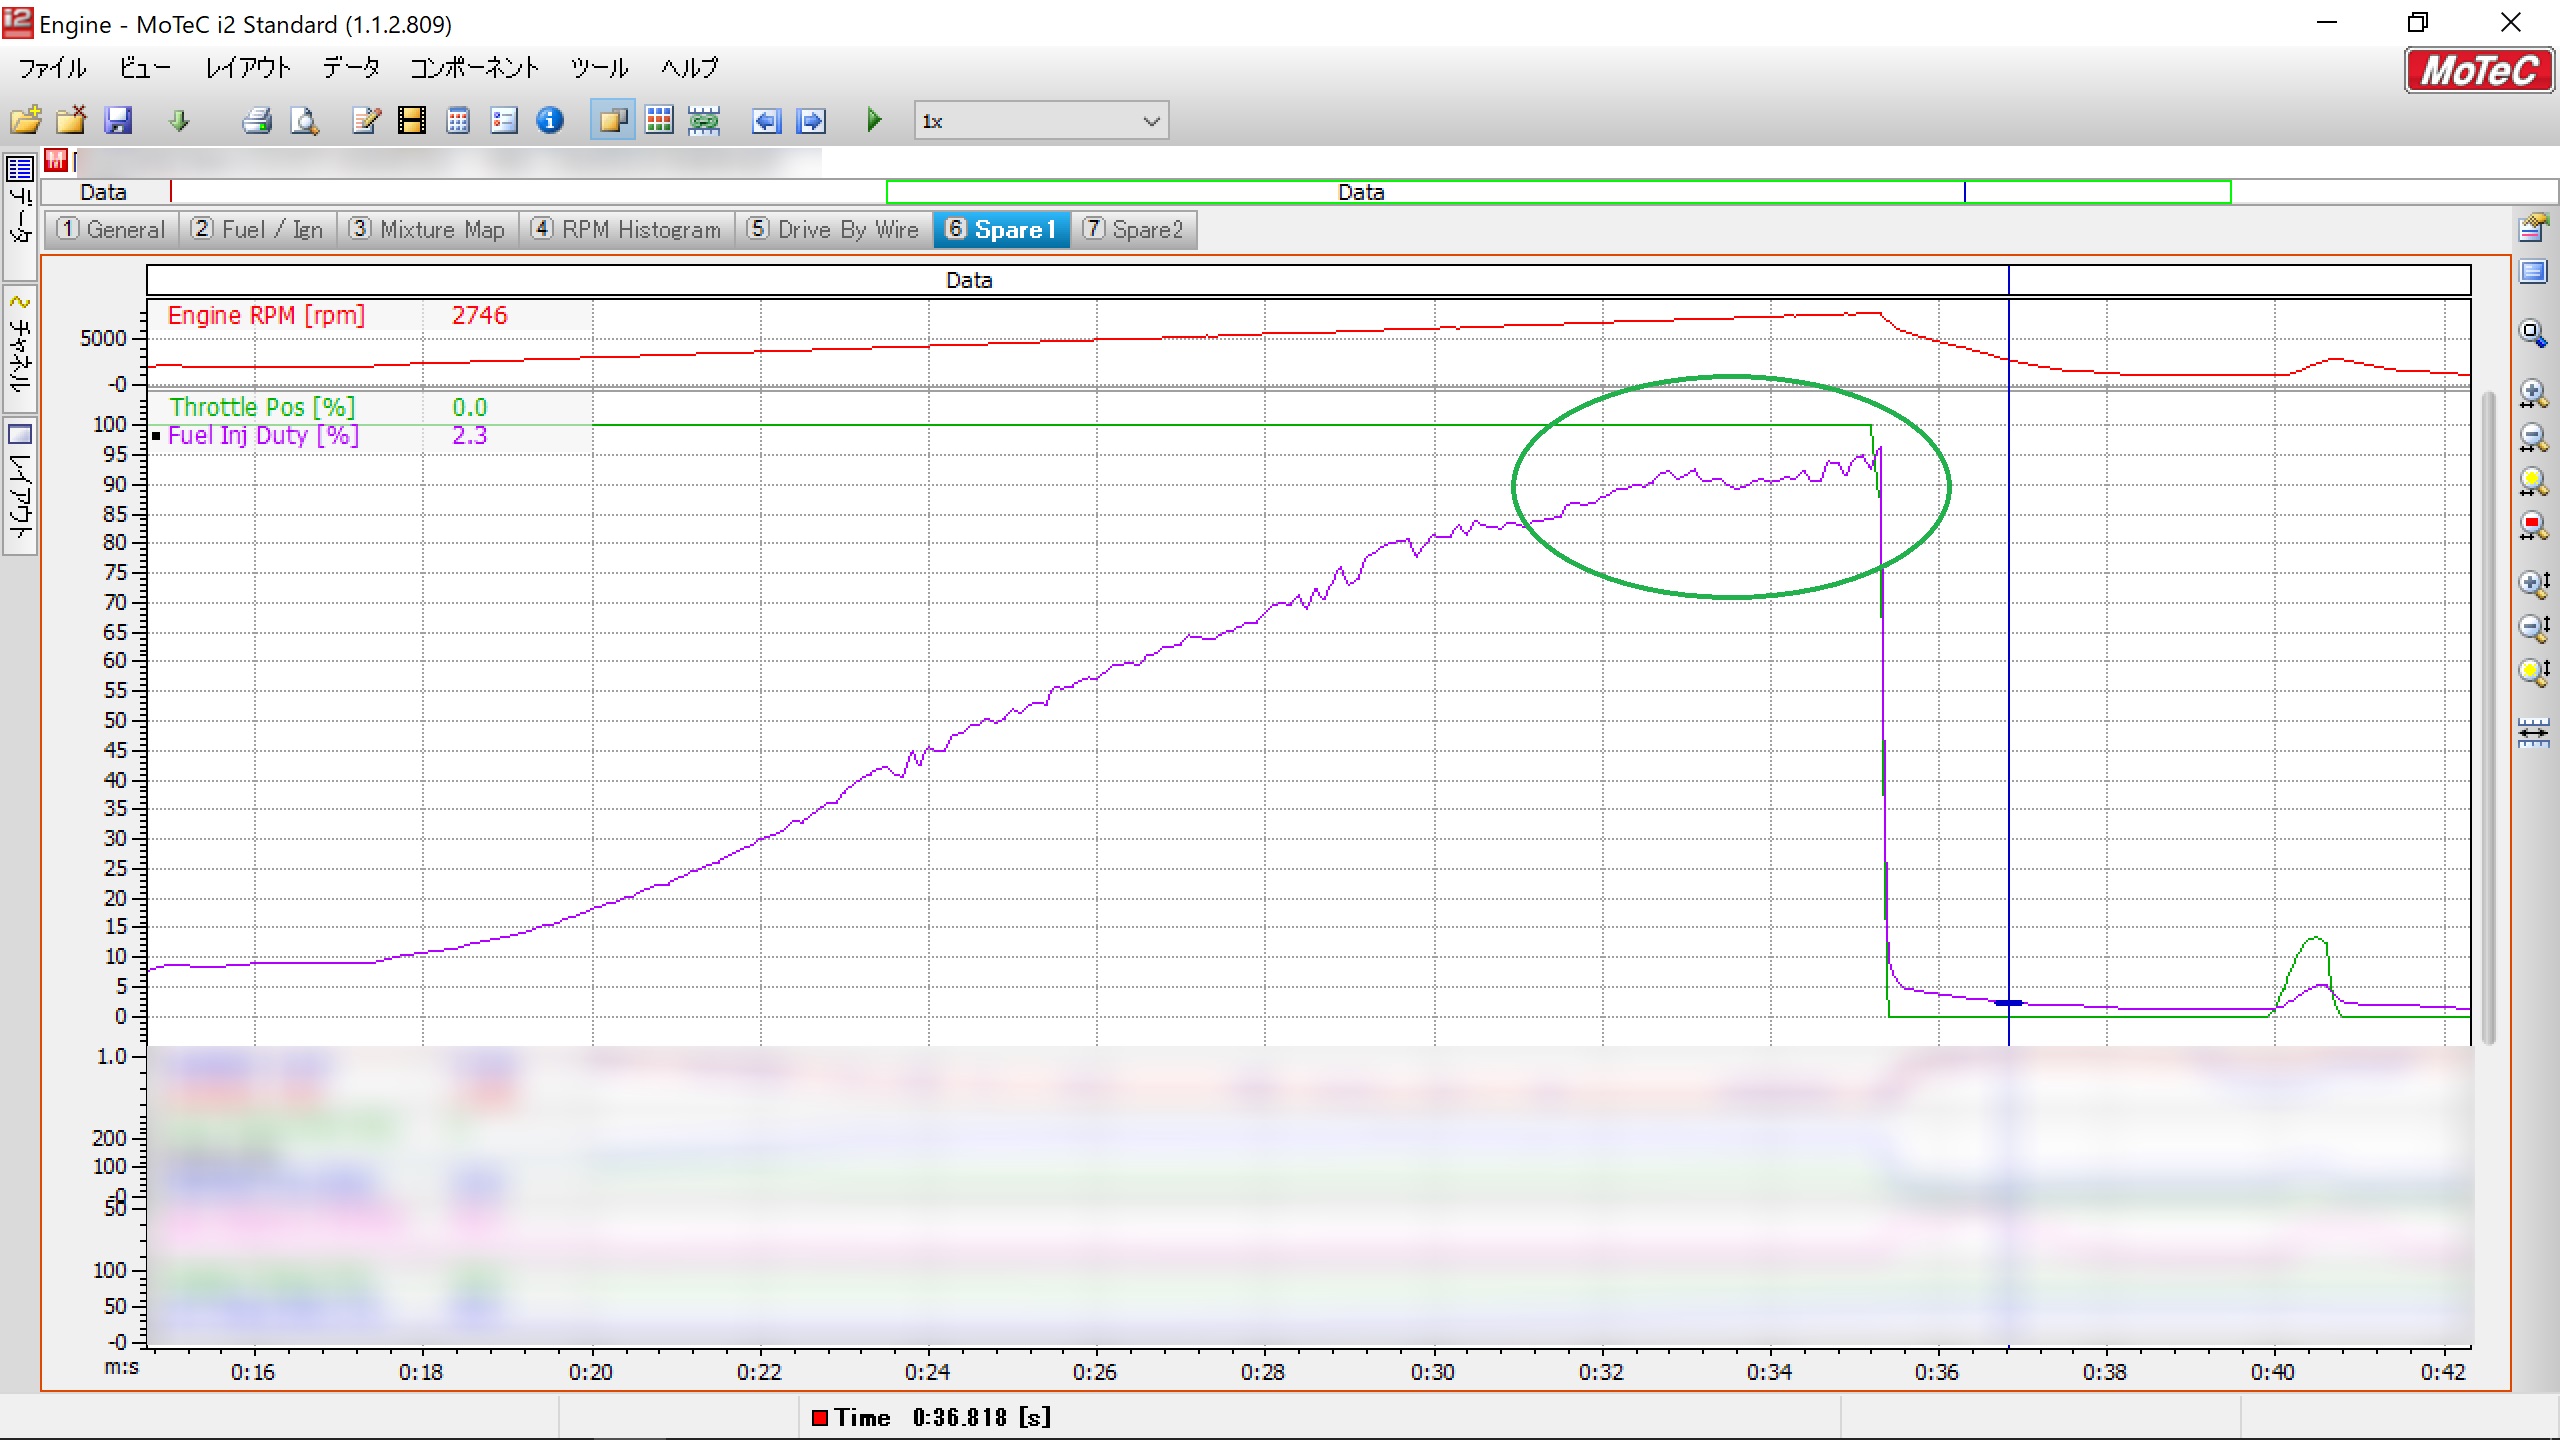Click the blue info details icon
This screenshot has height=1440, width=2560.
tap(550, 121)
